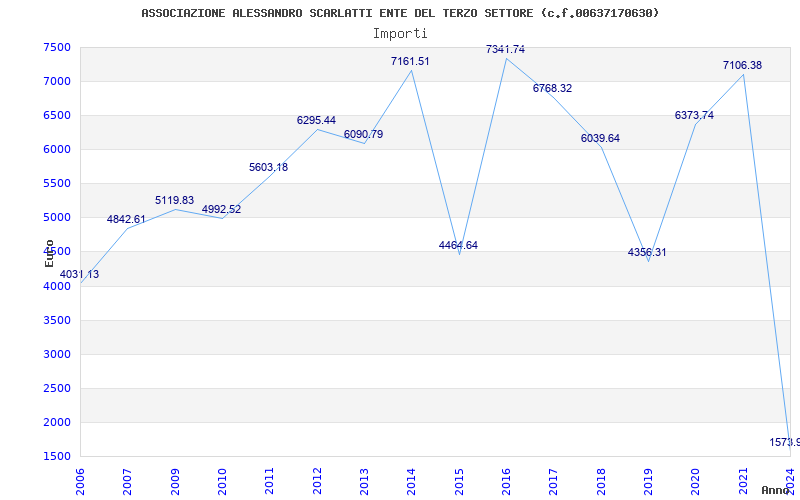The image size is (800, 500).
Task: Click the y-axis tick 3500
Action: [x=57, y=320]
